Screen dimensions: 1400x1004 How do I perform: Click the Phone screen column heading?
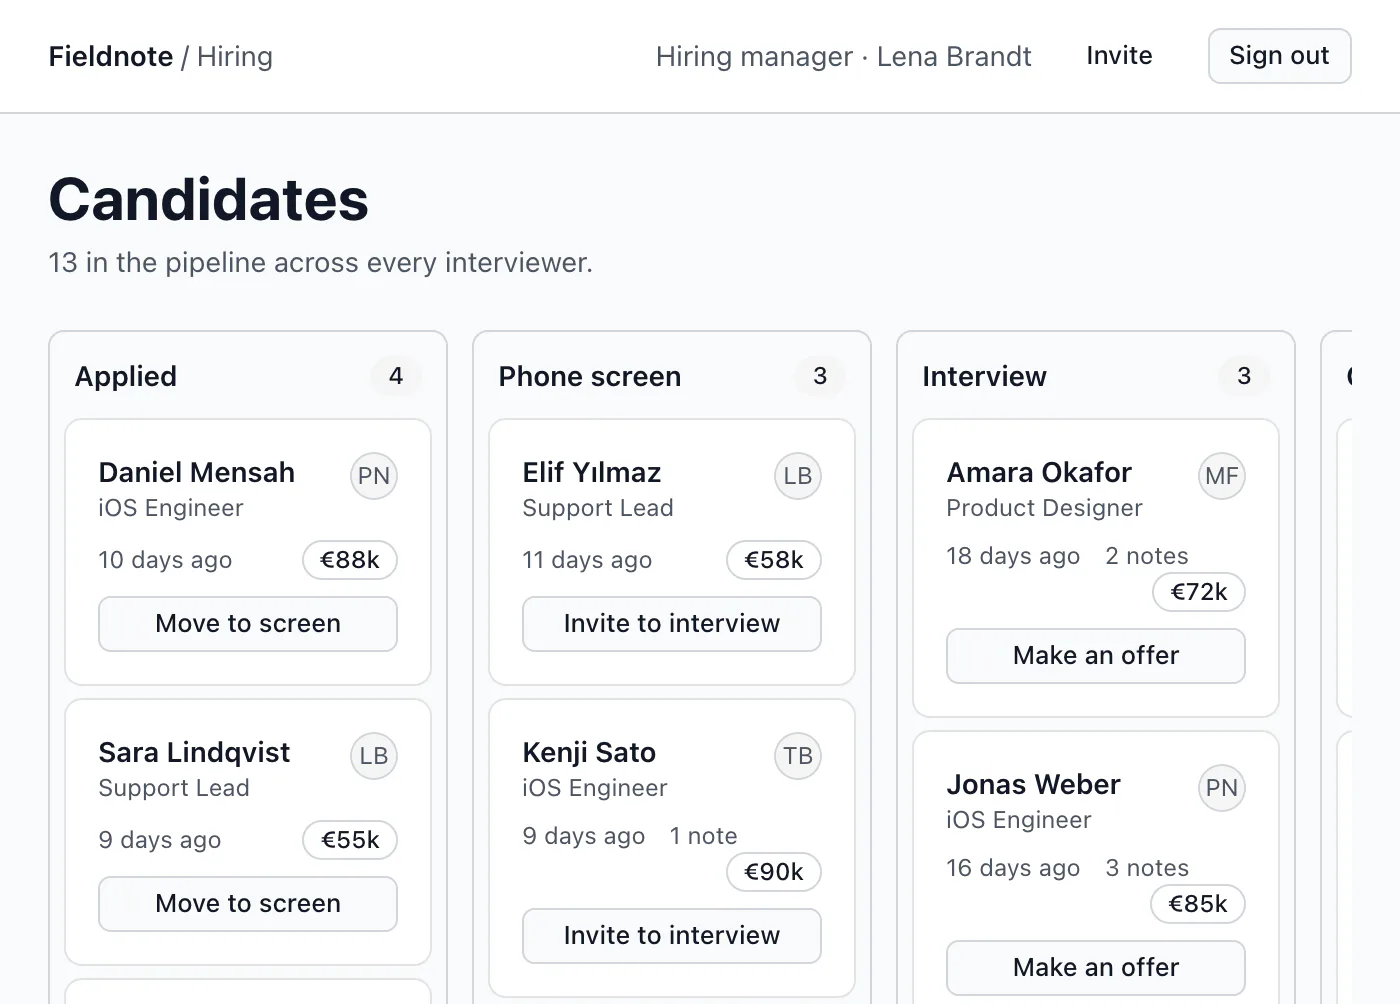[x=590, y=376]
